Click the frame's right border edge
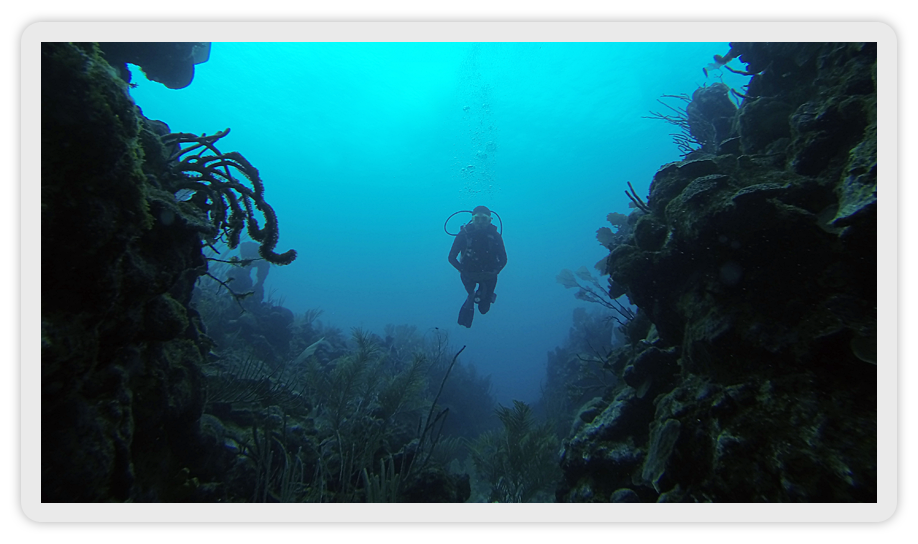Viewport: 918px width, 544px height. point(886,272)
